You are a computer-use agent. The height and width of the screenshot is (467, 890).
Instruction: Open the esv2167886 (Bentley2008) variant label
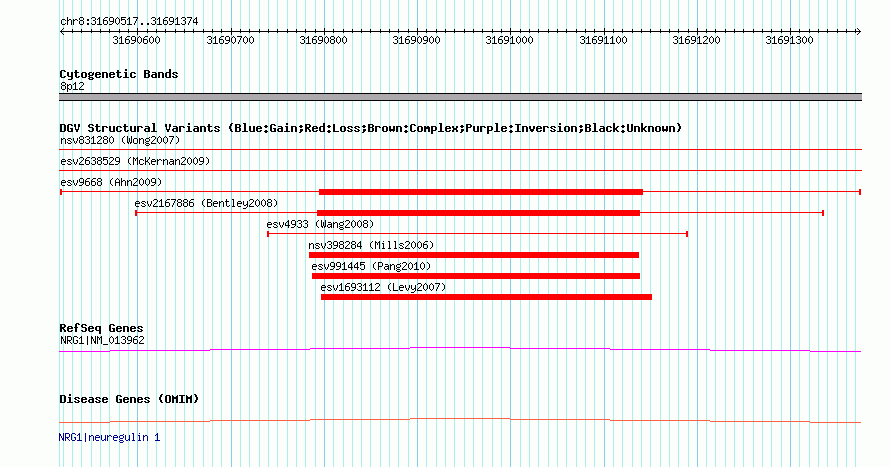(206, 203)
